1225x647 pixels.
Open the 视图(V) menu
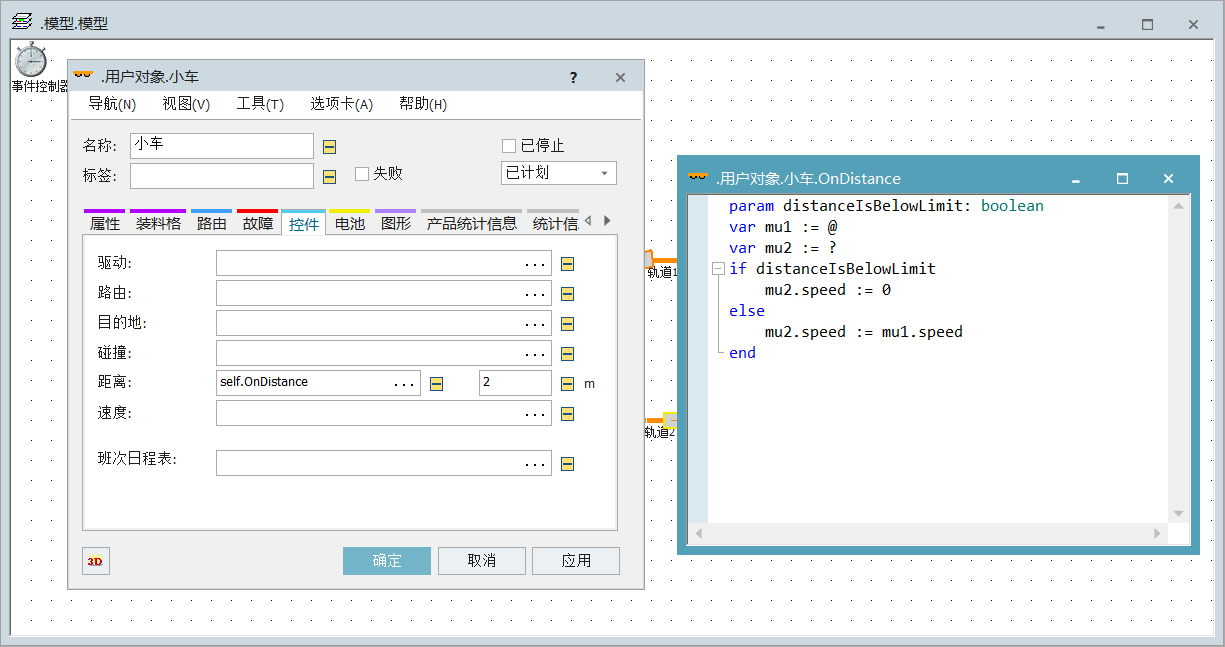coord(186,104)
